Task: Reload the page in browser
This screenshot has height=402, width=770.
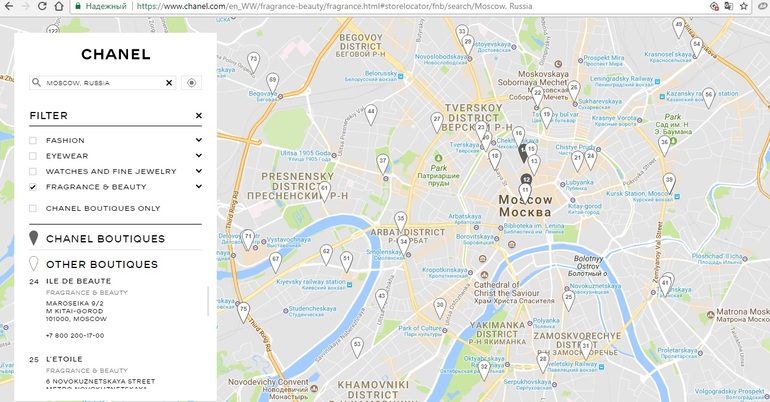Action: [42, 6]
